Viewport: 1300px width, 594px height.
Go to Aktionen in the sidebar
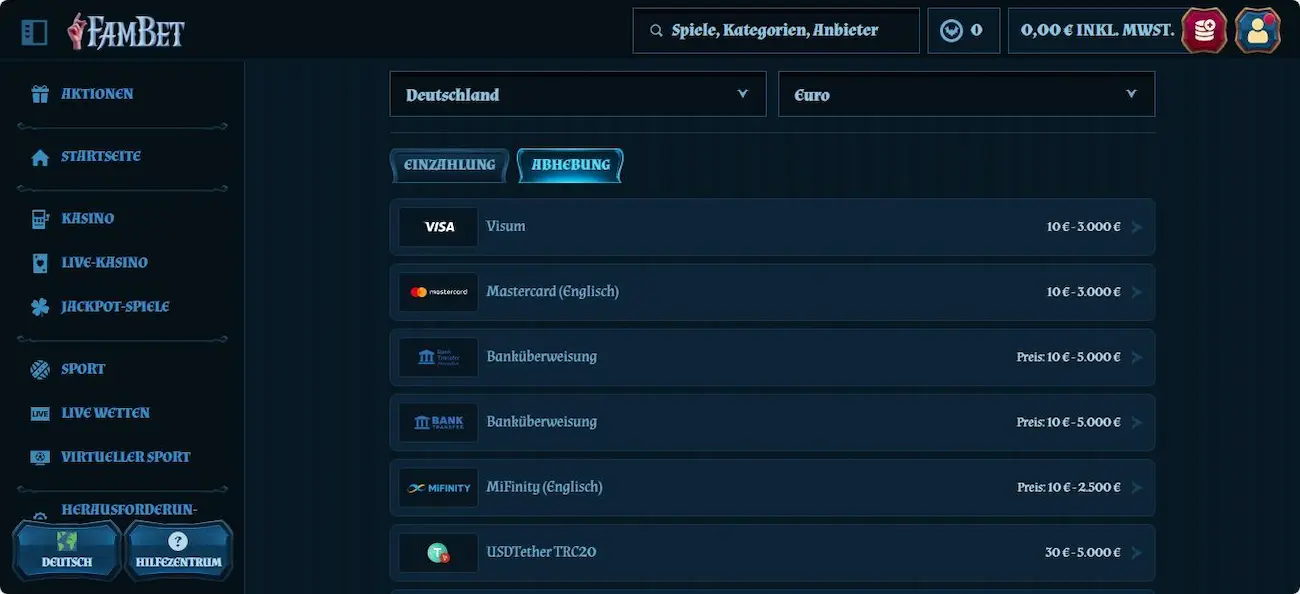tap(97, 94)
